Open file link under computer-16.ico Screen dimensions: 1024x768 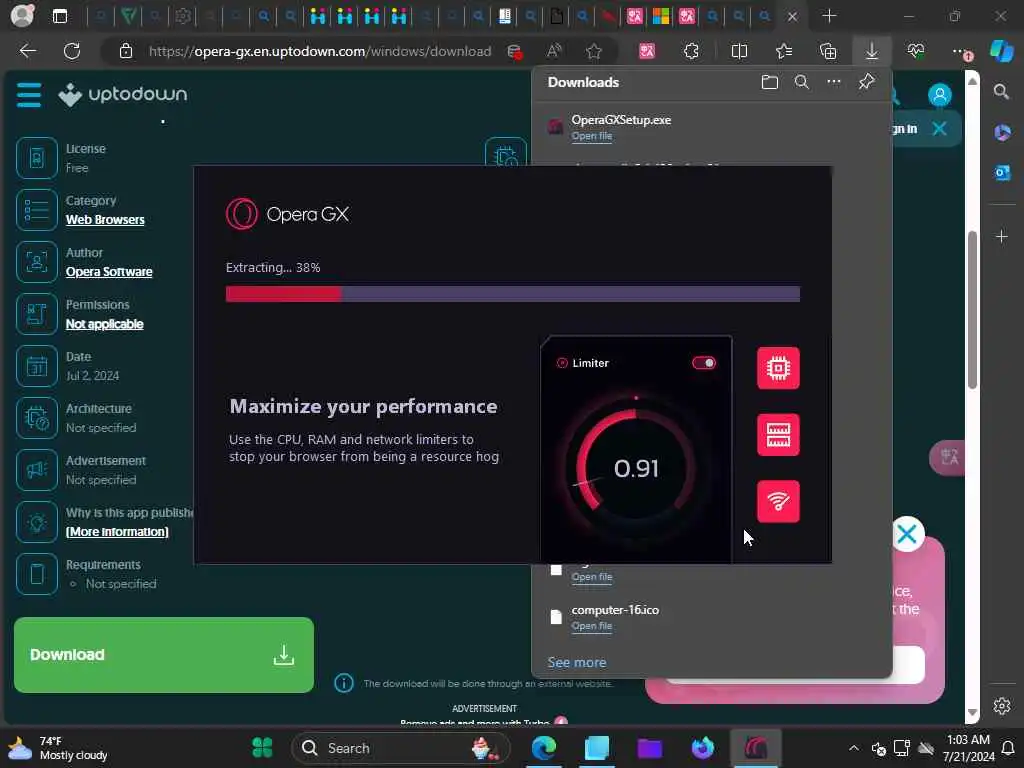(x=592, y=626)
